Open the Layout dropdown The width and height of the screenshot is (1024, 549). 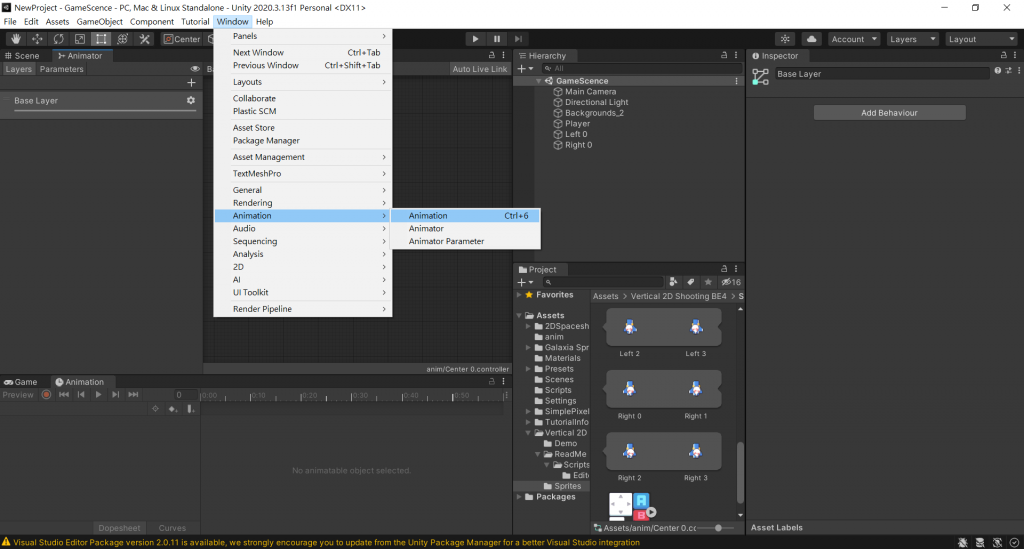coord(982,39)
